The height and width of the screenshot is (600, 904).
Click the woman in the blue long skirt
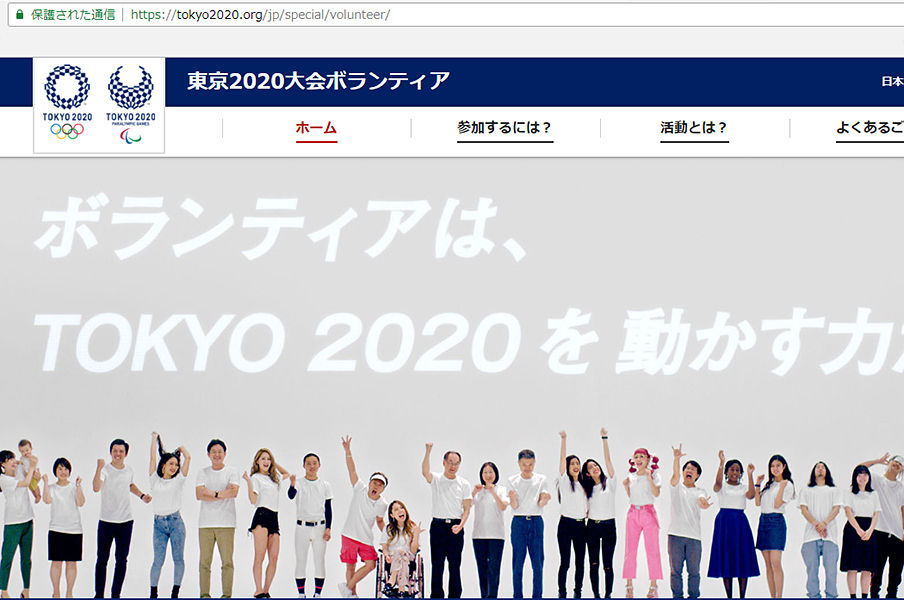pyautogui.click(x=733, y=524)
